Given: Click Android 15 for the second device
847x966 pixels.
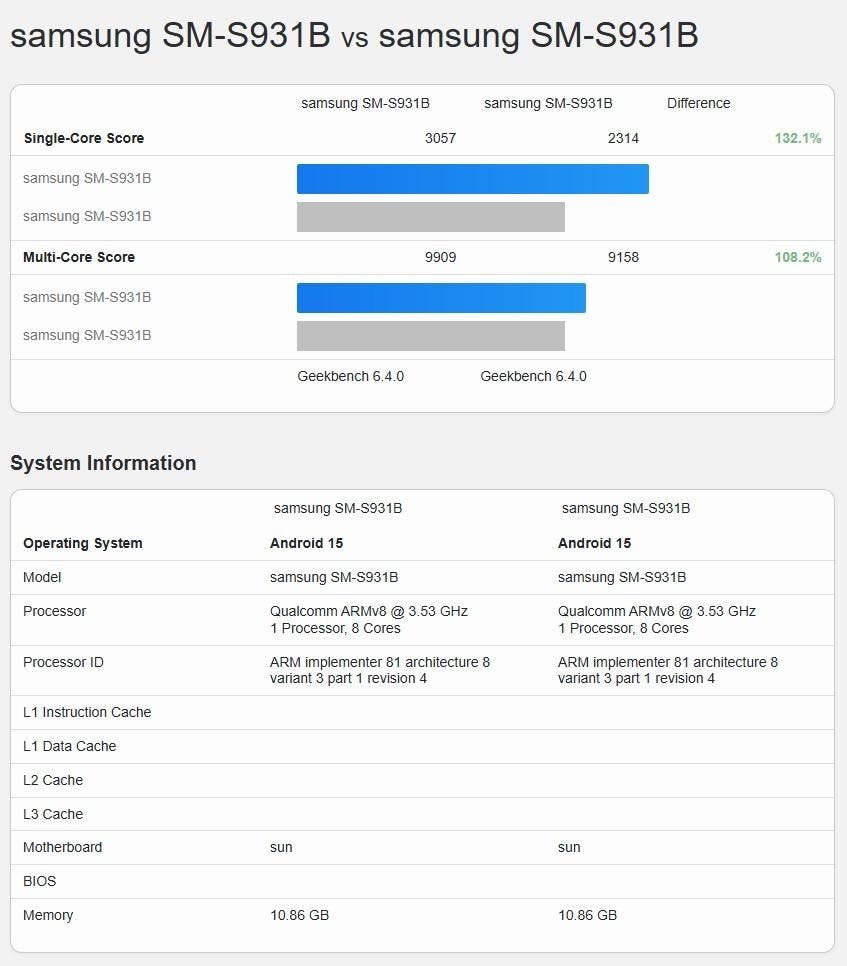Looking at the screenshot, I should [594, 543].
